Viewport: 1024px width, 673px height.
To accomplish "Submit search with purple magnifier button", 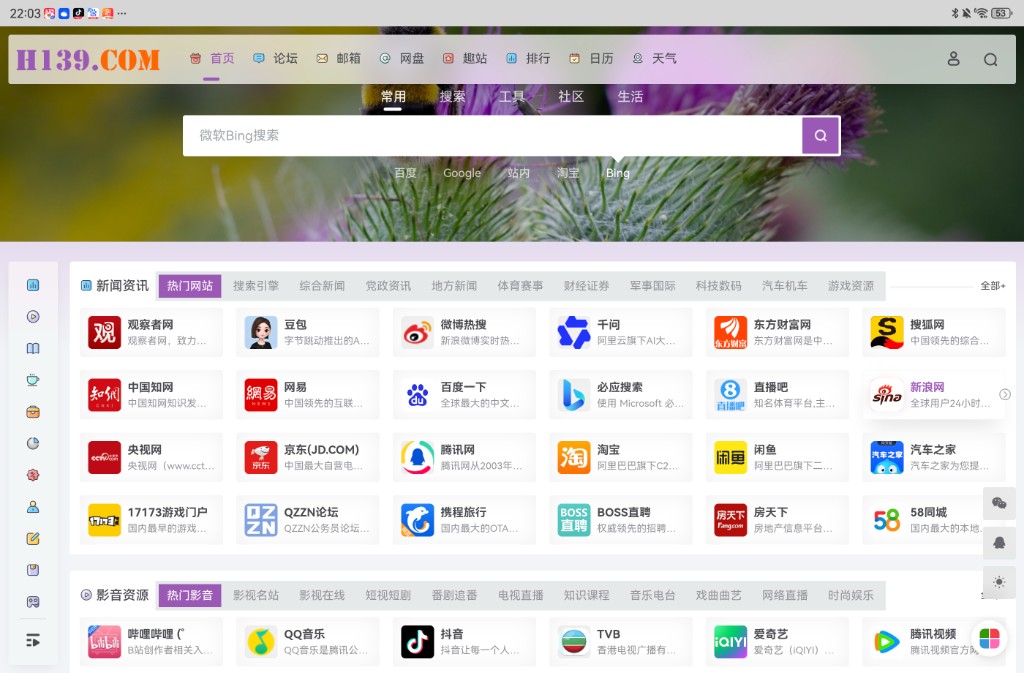I will tap(821, 136).
